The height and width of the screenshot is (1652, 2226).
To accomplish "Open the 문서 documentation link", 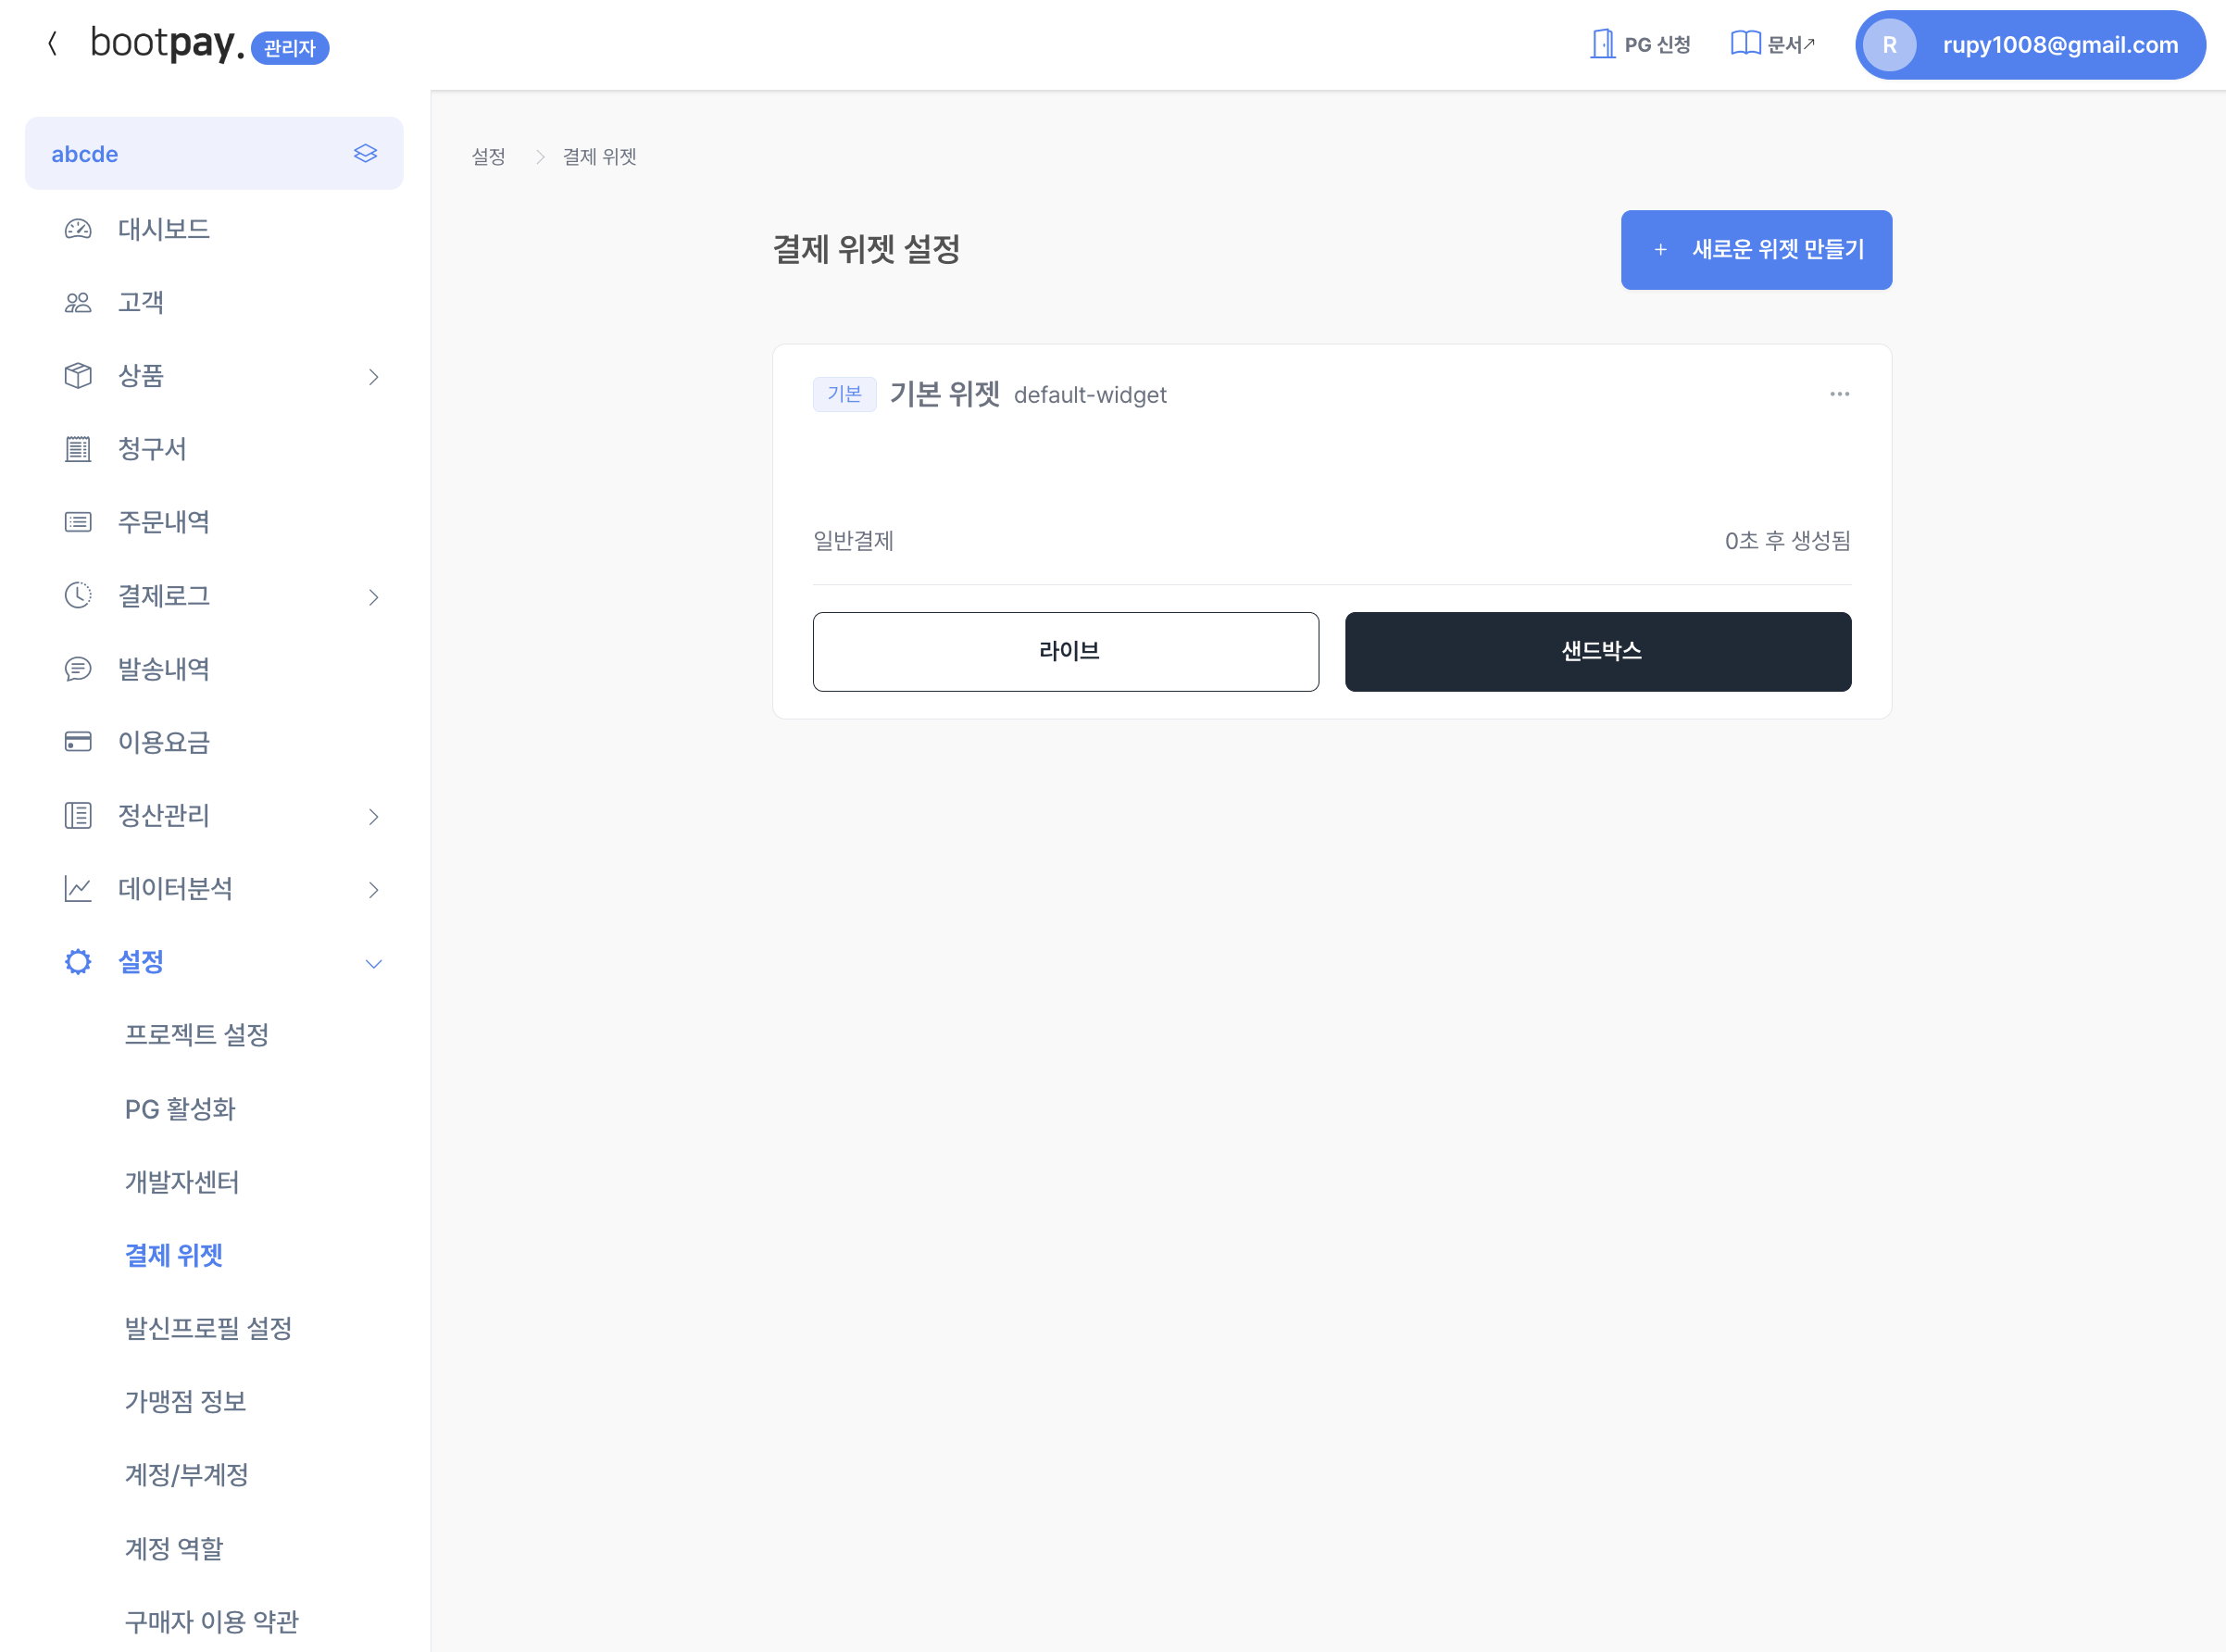I will (1772, 44).
